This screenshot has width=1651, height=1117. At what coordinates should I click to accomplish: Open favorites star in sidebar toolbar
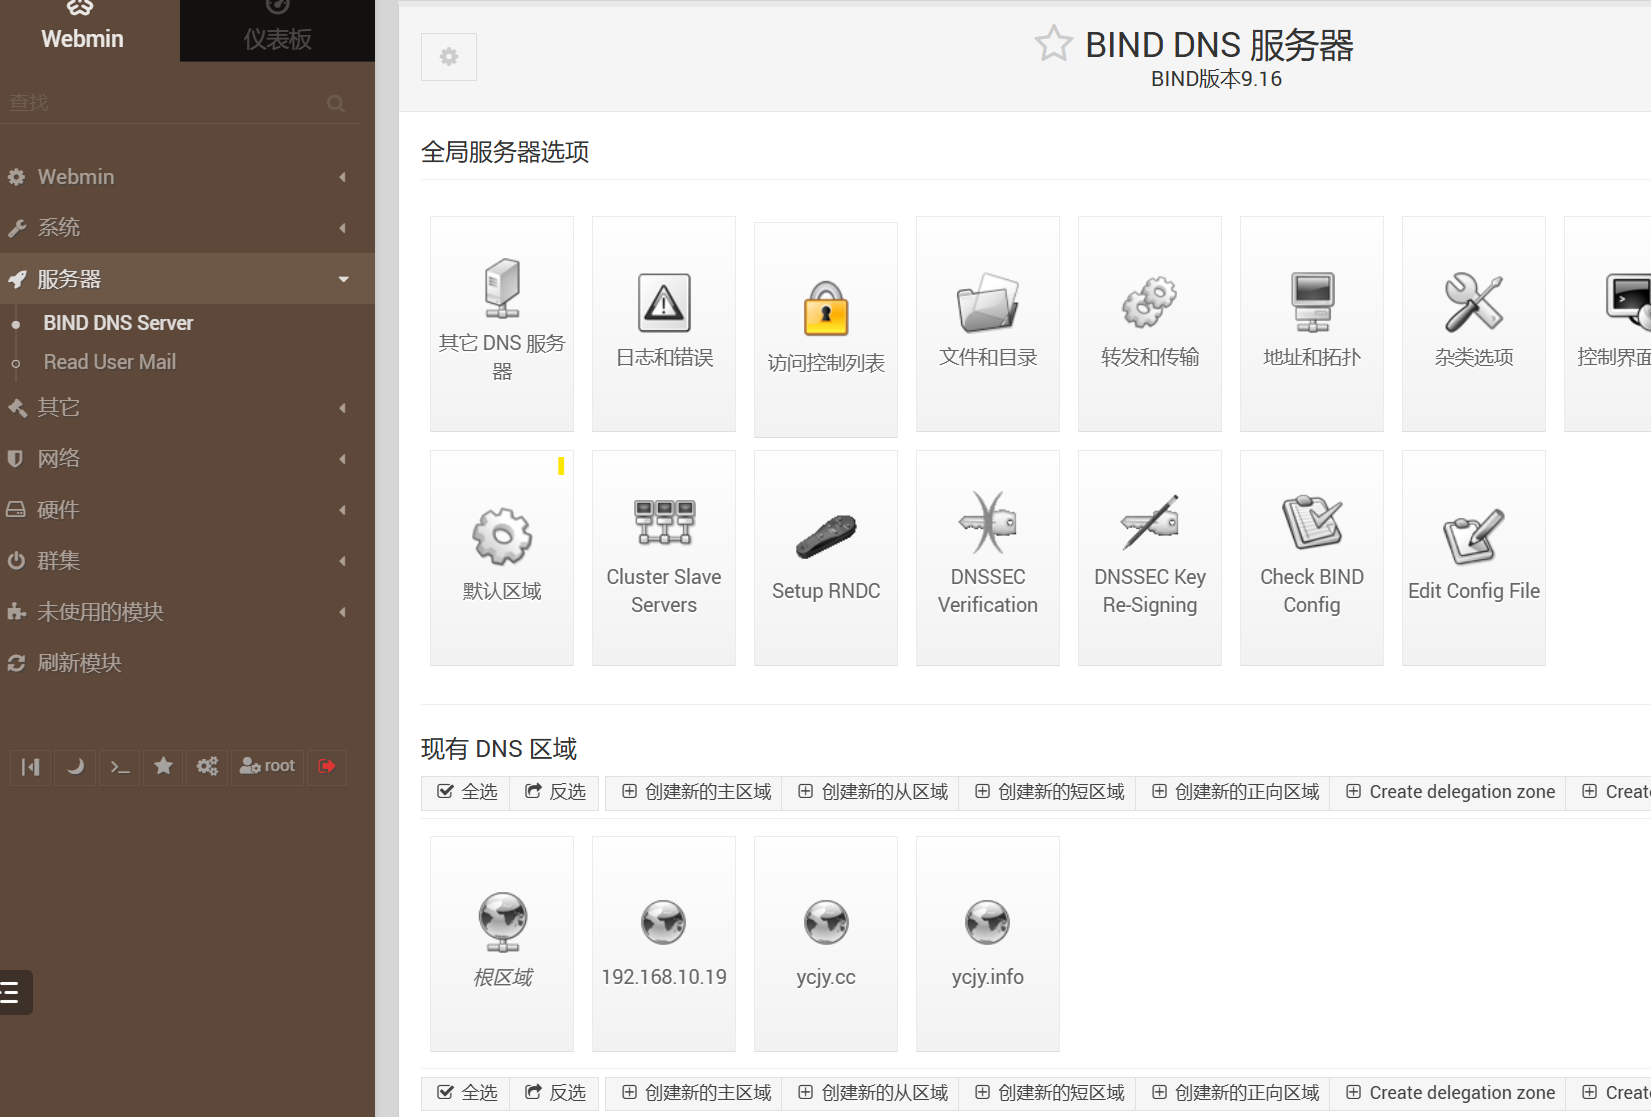(164, 767)
